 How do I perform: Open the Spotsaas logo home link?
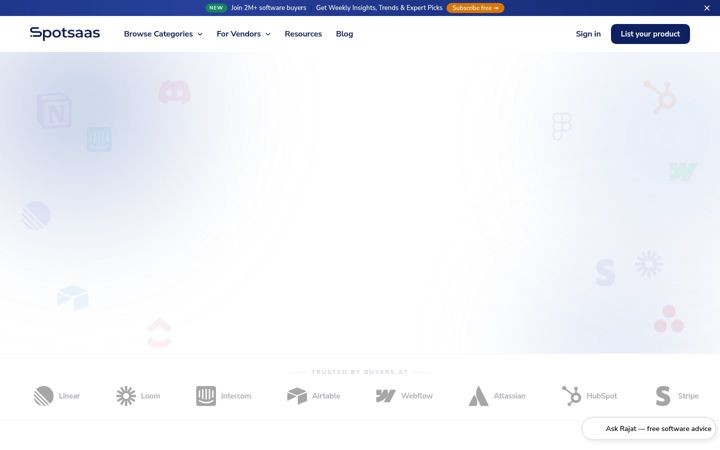tap(65, 33)
